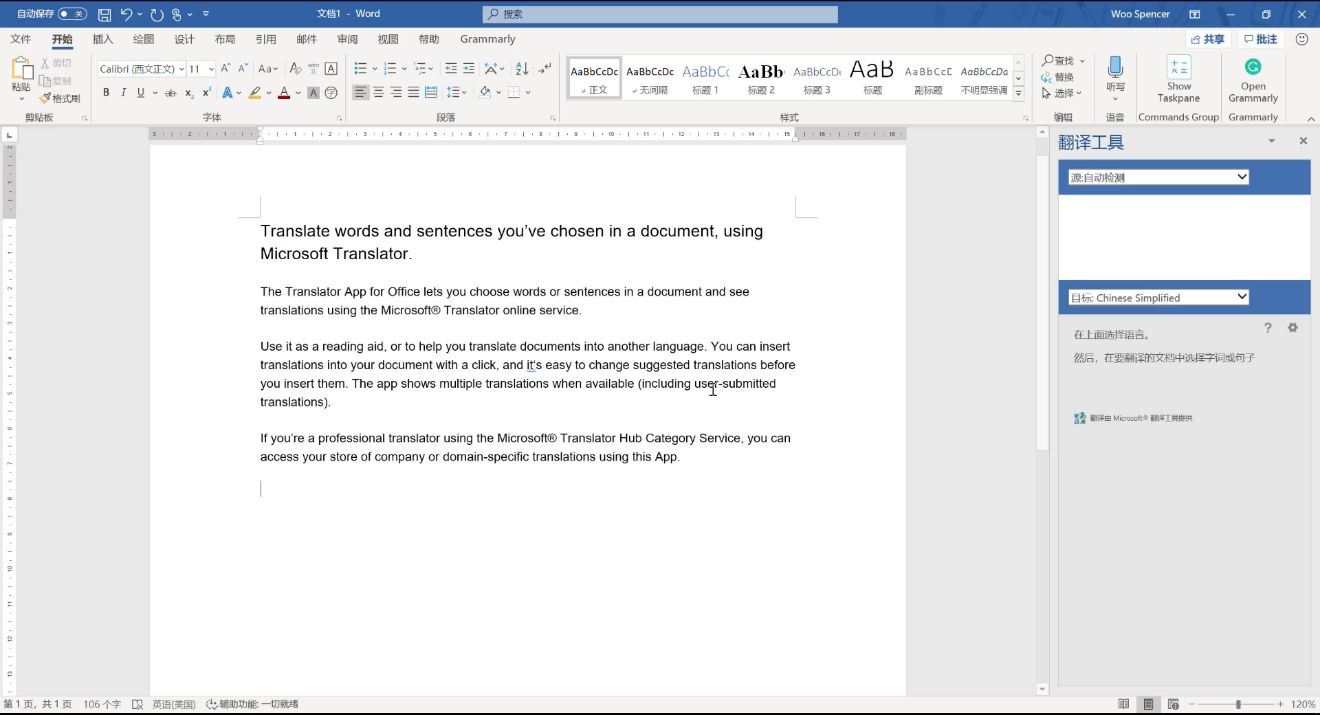Search in the 搜索 box on the title bar
Viewport: 1320px width, 715px height.
pos(660,14)
